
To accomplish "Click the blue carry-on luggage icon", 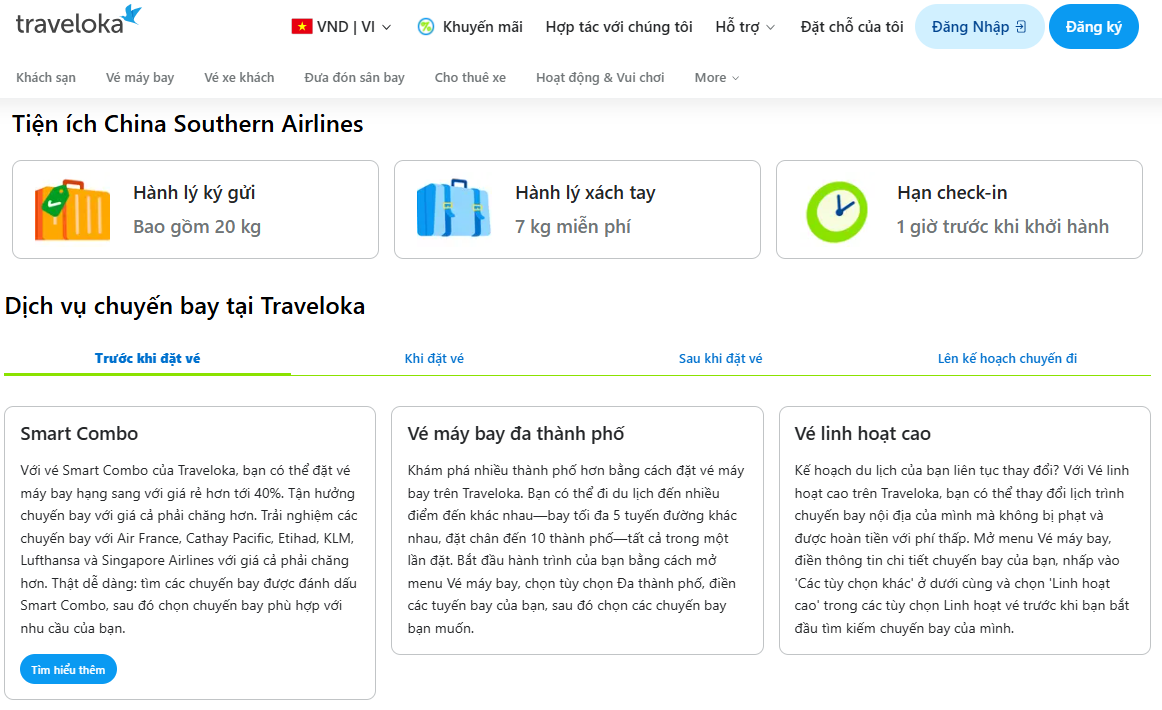I will tap(454, 208).
